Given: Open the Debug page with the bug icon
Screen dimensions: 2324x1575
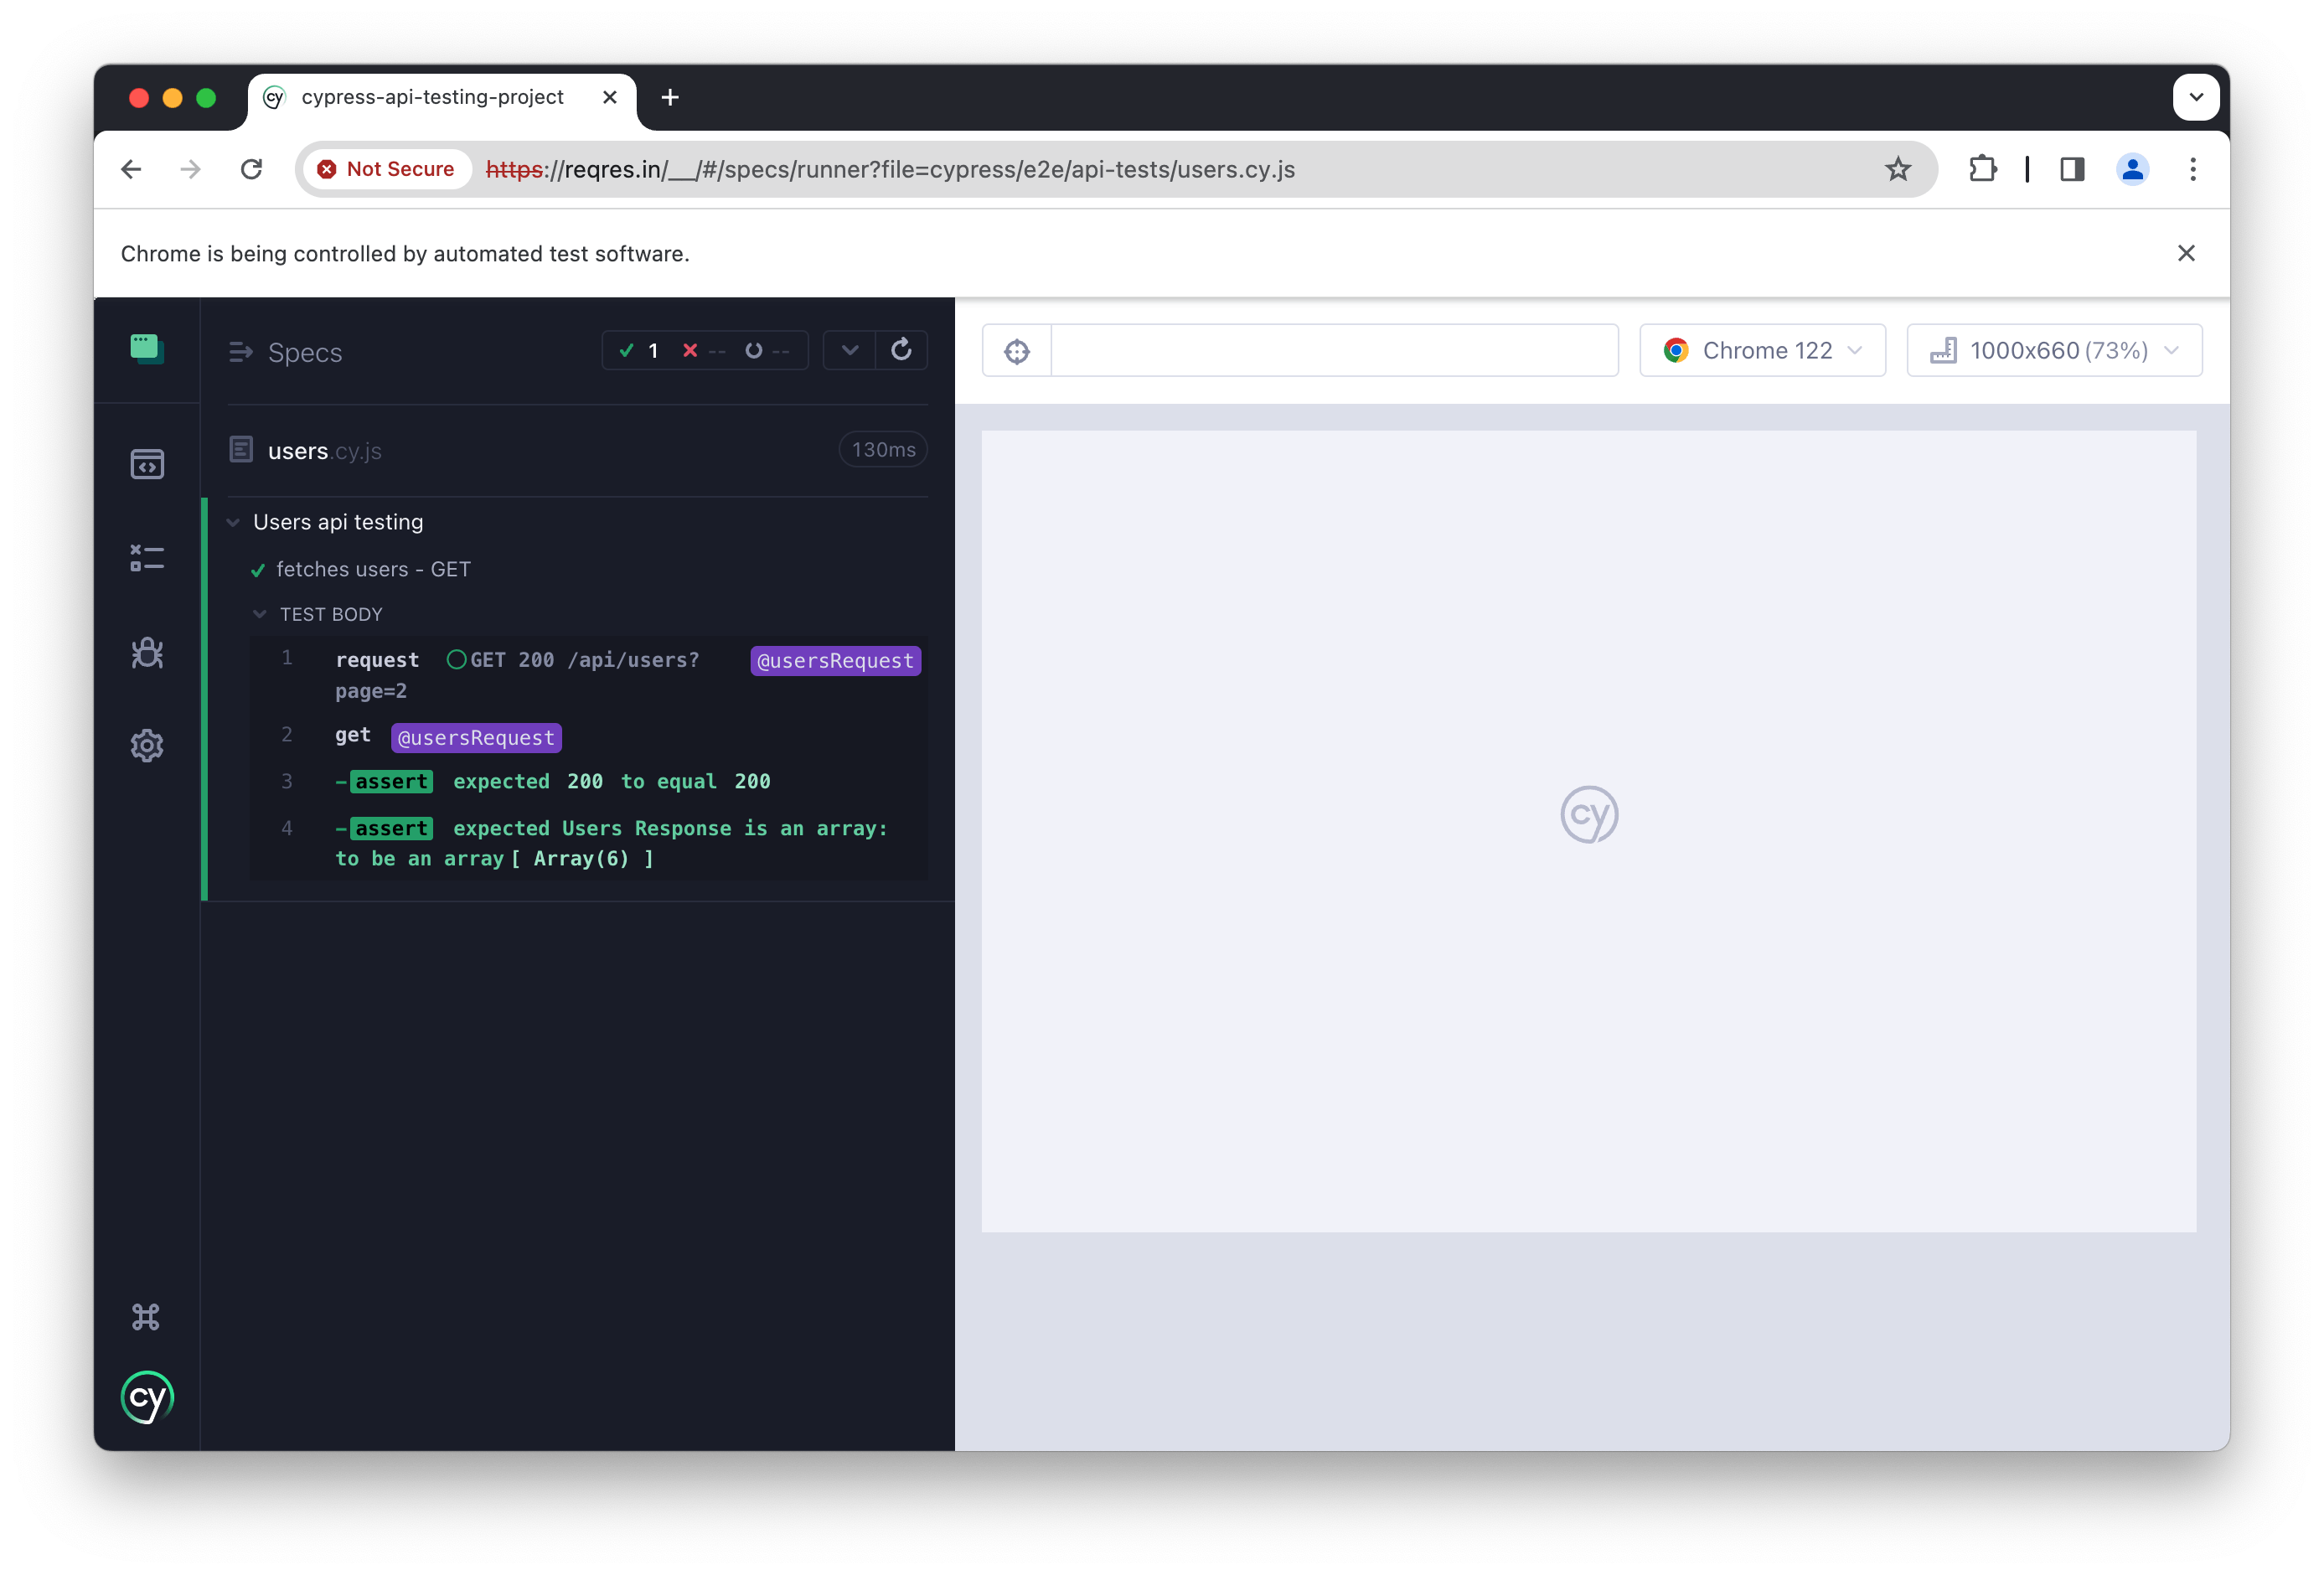Looking at the screenshot, I should coord(147,652).
